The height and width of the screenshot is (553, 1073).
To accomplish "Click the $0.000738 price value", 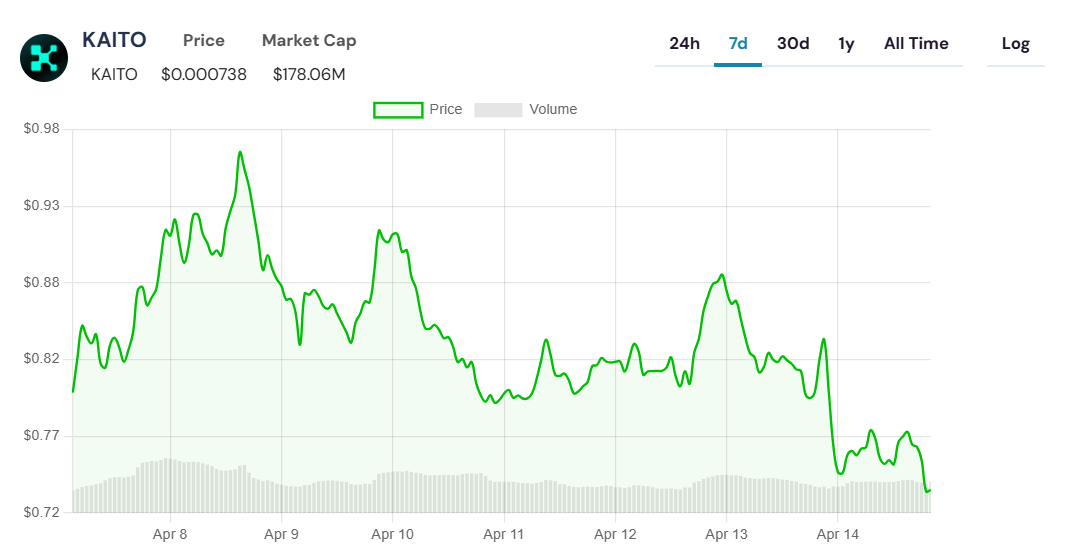I will click(204, 75).
